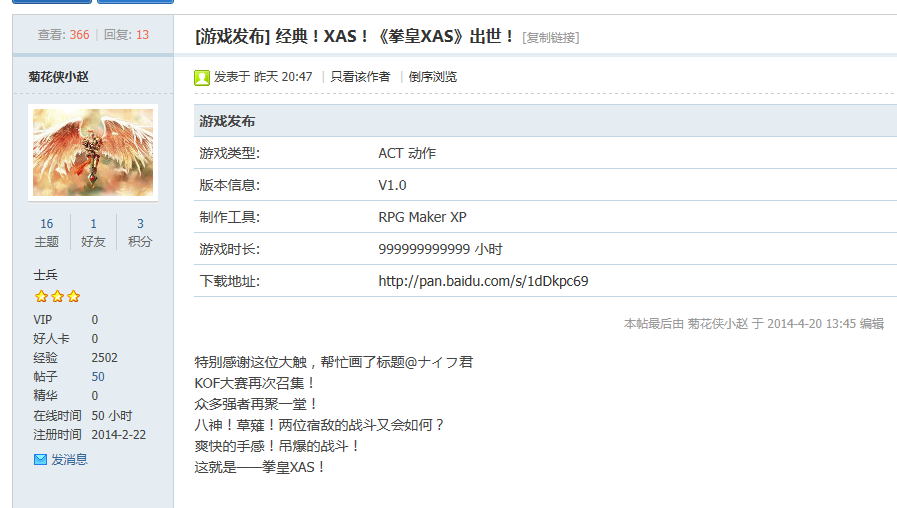
Task: Click the 注册时间 2014-2-22 value
Action: tap(118, 434)
